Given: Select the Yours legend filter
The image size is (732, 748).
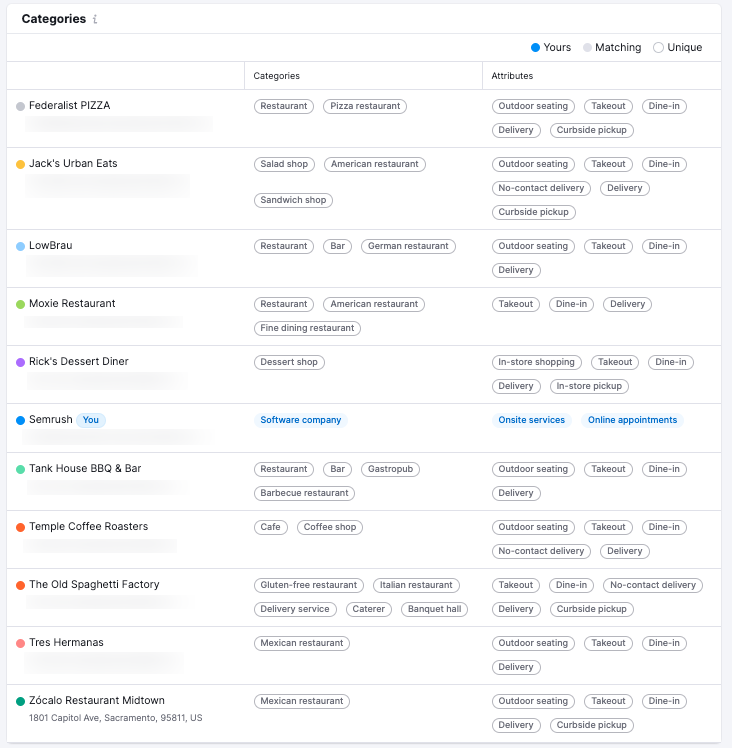Looking at the screenshot, I should [551, 47].
